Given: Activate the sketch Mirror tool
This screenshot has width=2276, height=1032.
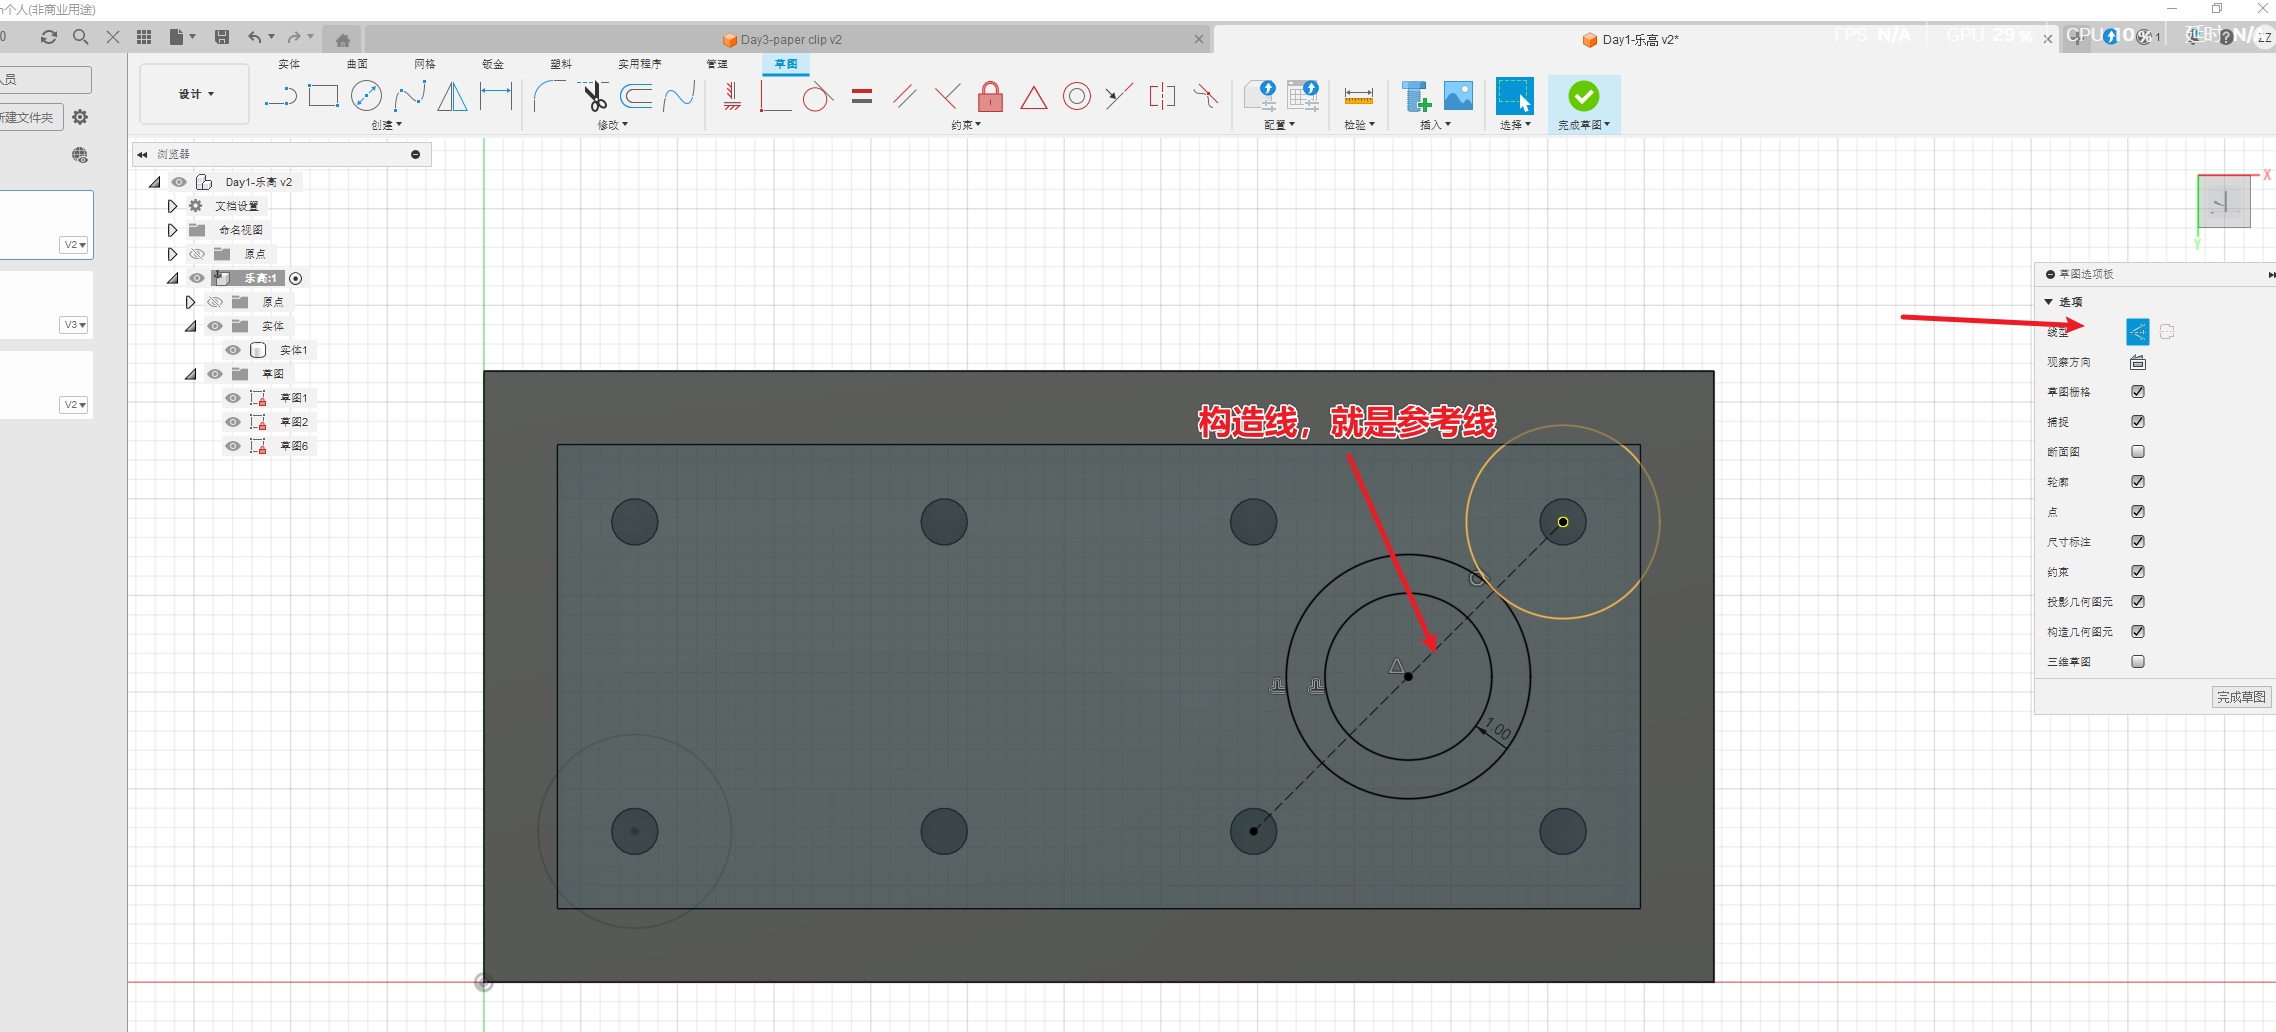Looking at the screenshot, I should (452, 97).
